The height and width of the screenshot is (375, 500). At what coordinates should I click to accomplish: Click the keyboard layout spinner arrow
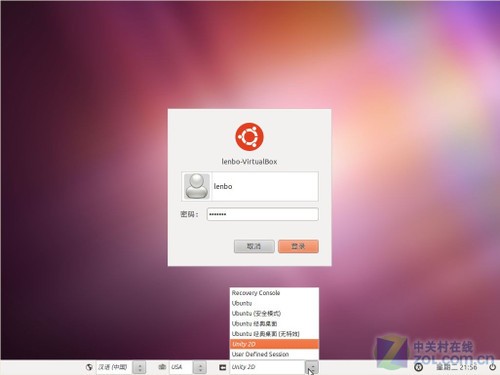click(x=200, y=367)
